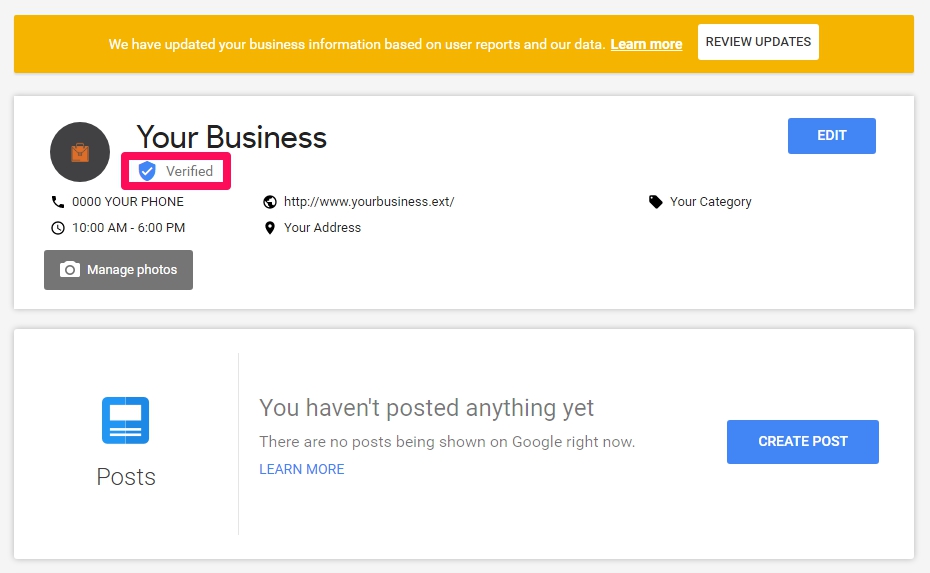Screen dimensions: 930x573
Task: Click the camera icon on Manage photos
Action: point(69,270)
